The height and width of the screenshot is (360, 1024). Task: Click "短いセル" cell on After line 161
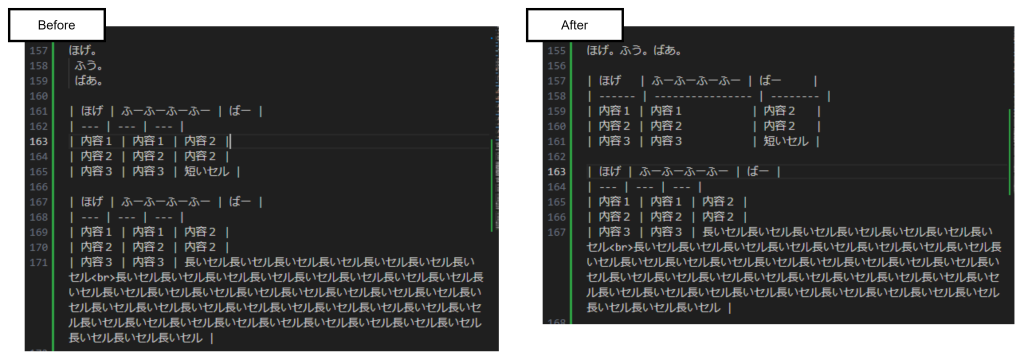[786, 141]
